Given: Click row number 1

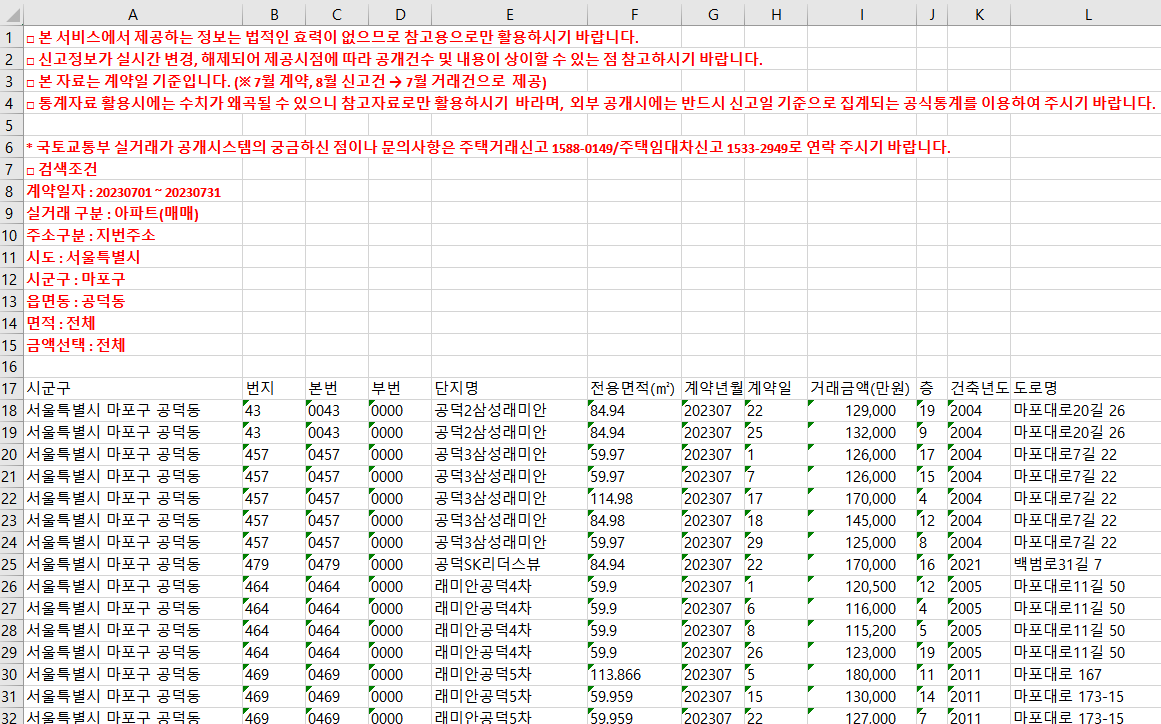Looking at the screenshot, I should (x=9, y=33).
